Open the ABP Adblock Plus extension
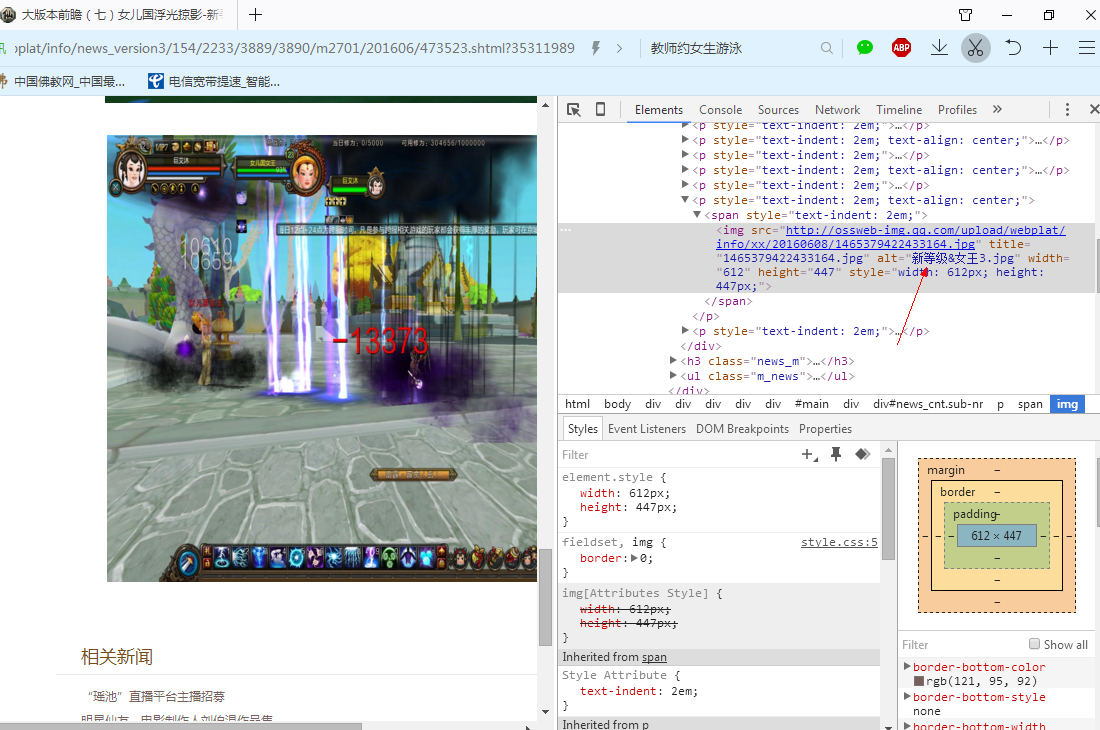 pyautogui.click(x=901, y=48)
